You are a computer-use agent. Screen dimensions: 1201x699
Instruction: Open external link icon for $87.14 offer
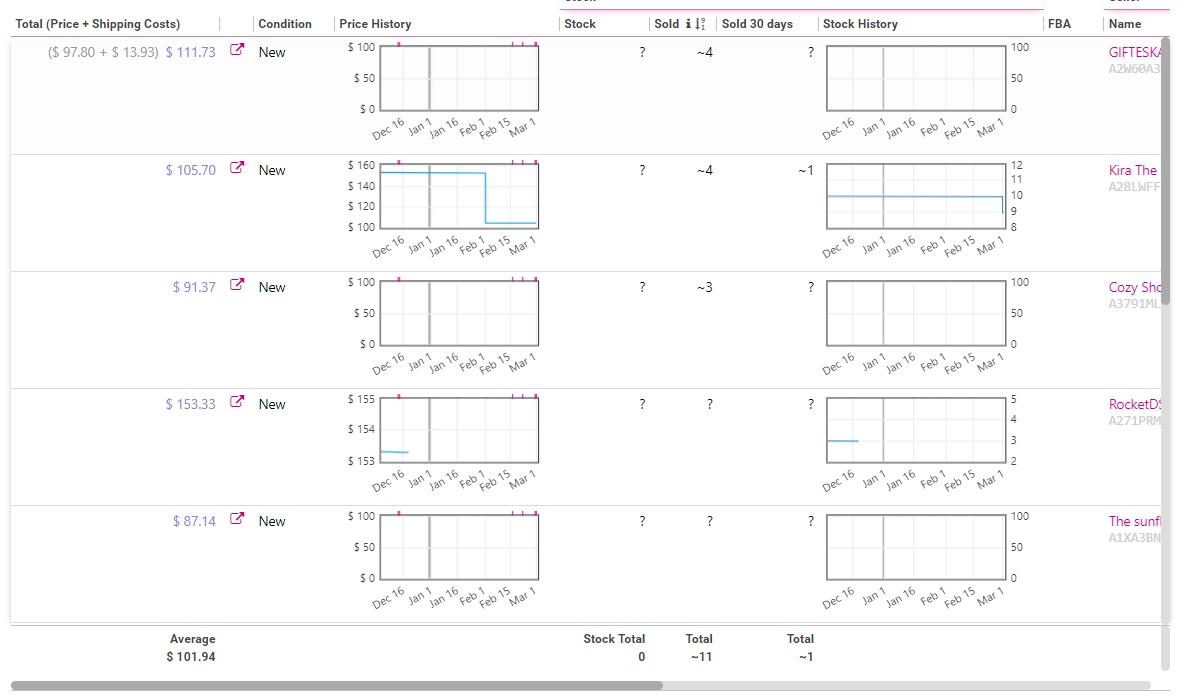237,519
